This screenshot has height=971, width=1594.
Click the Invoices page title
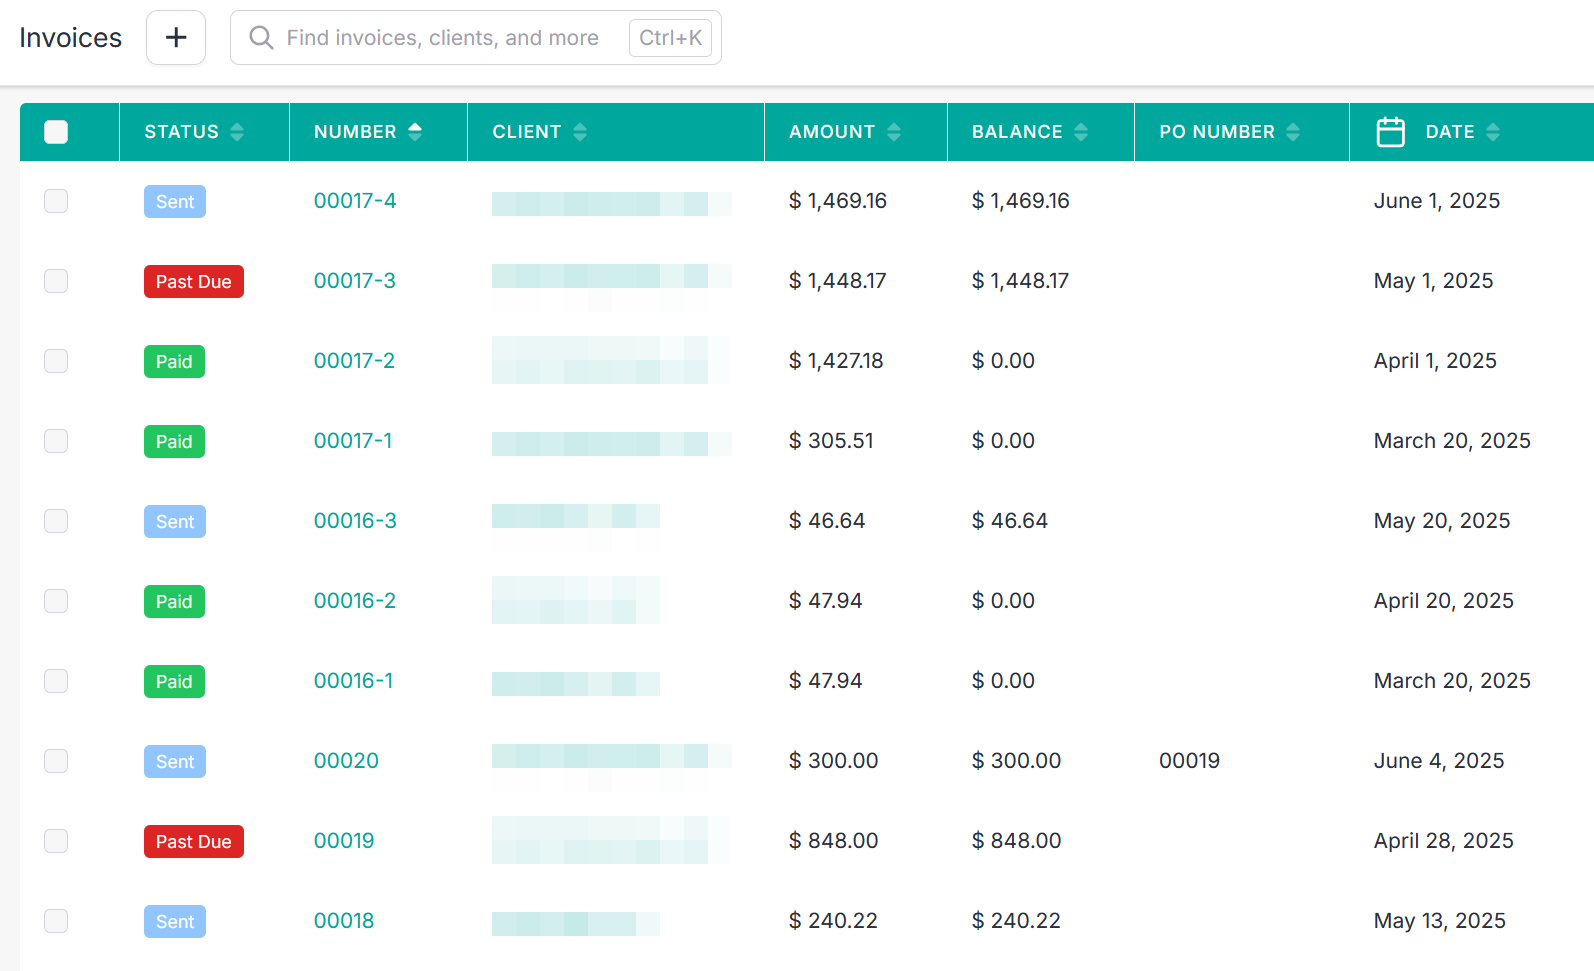(70, 38)
